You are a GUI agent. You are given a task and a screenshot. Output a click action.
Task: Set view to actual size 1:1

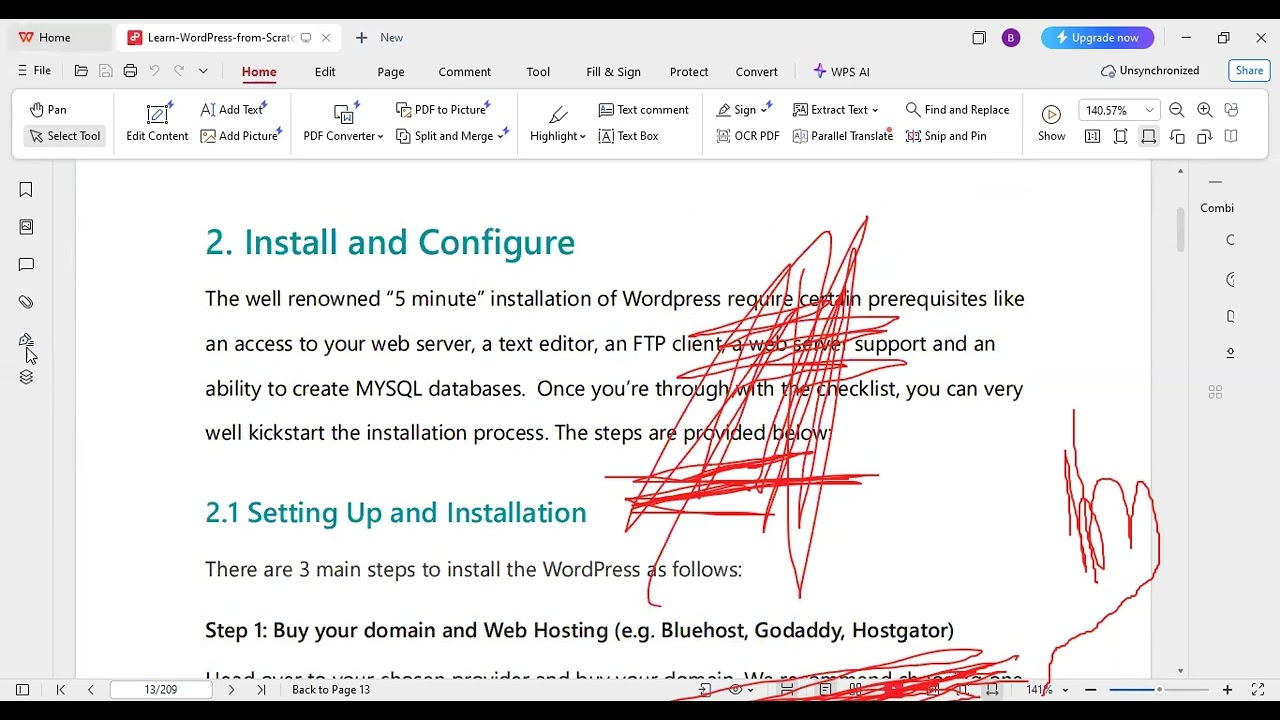[x=1092, y=136]
